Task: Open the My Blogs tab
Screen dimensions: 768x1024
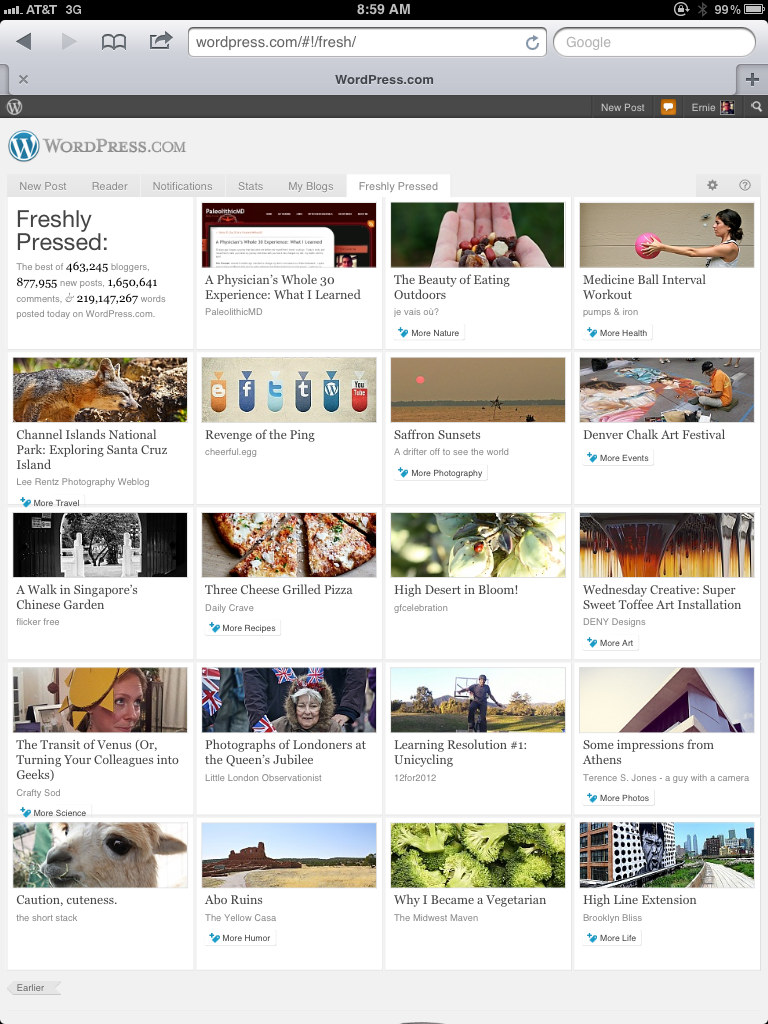Action: (x=310, y=186)
